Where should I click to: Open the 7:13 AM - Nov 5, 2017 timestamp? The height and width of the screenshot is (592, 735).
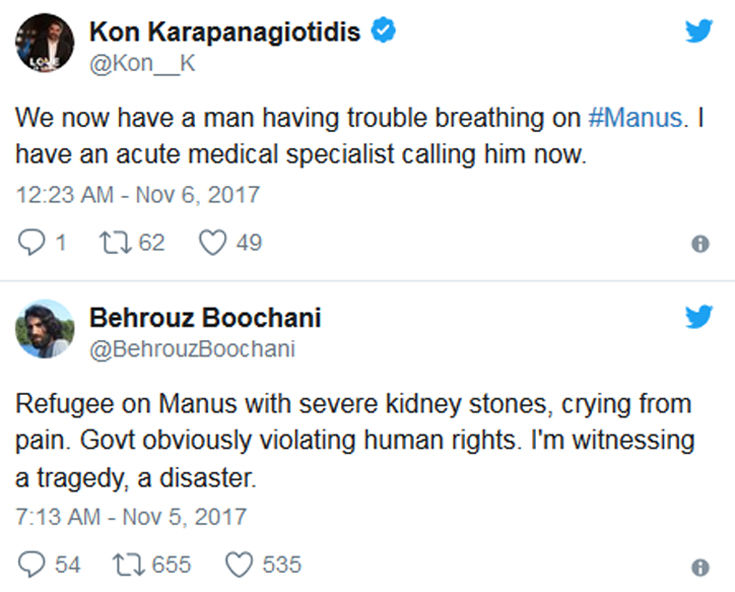[x=131, y=517]
